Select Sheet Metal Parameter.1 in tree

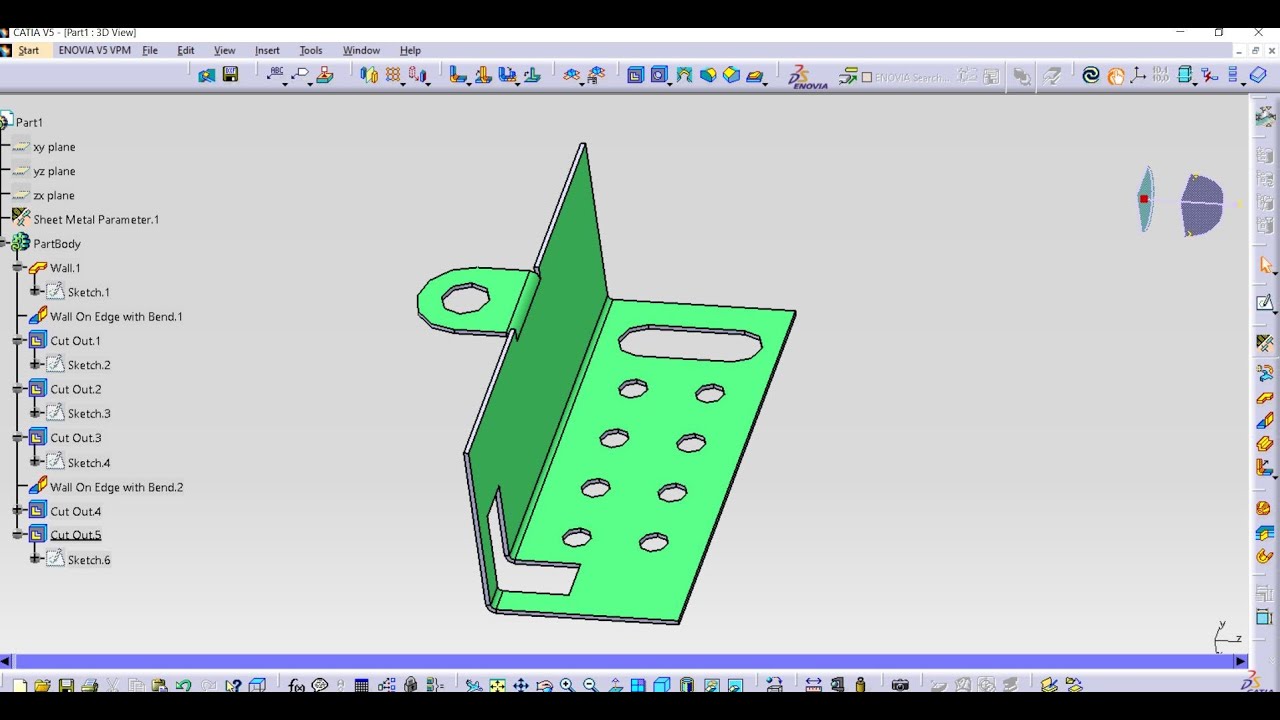(96, 220)
